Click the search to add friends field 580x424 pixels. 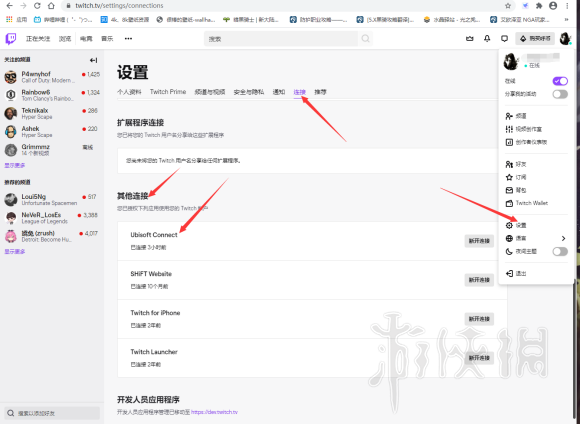[52, 413]
